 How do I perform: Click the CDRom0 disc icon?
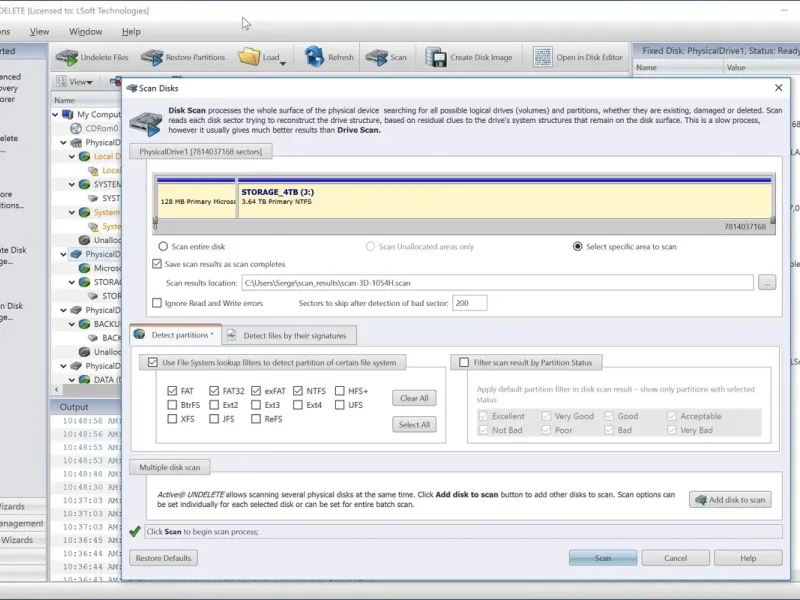point(76,128)
